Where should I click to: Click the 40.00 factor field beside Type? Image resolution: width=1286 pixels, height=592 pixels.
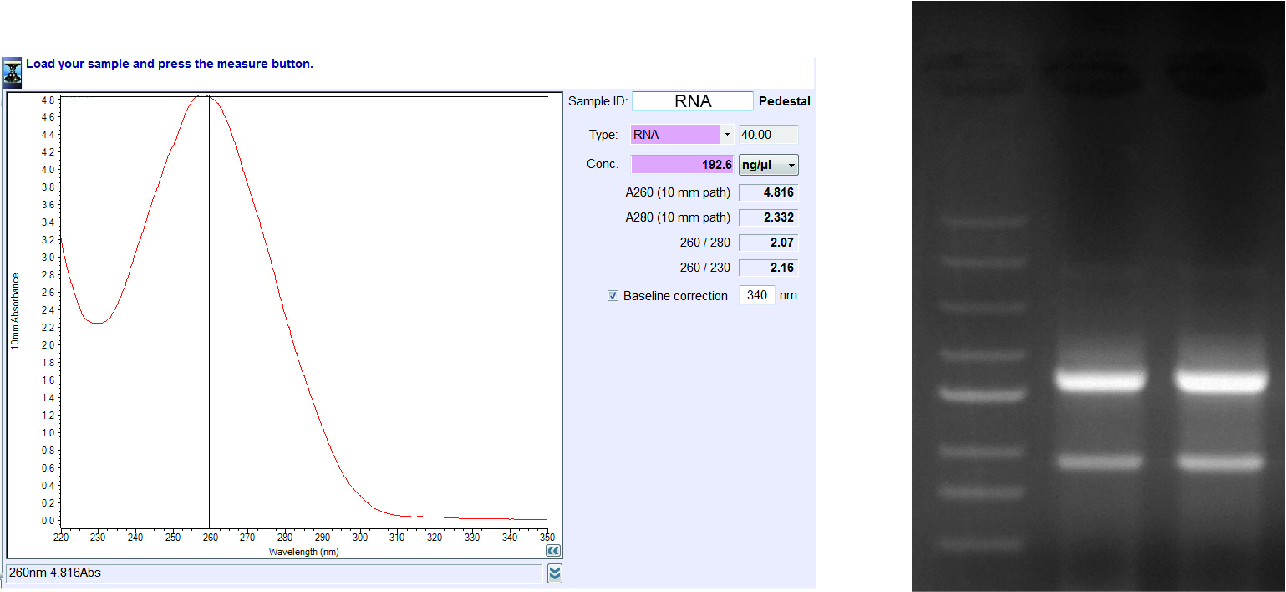tap(767, 135)
